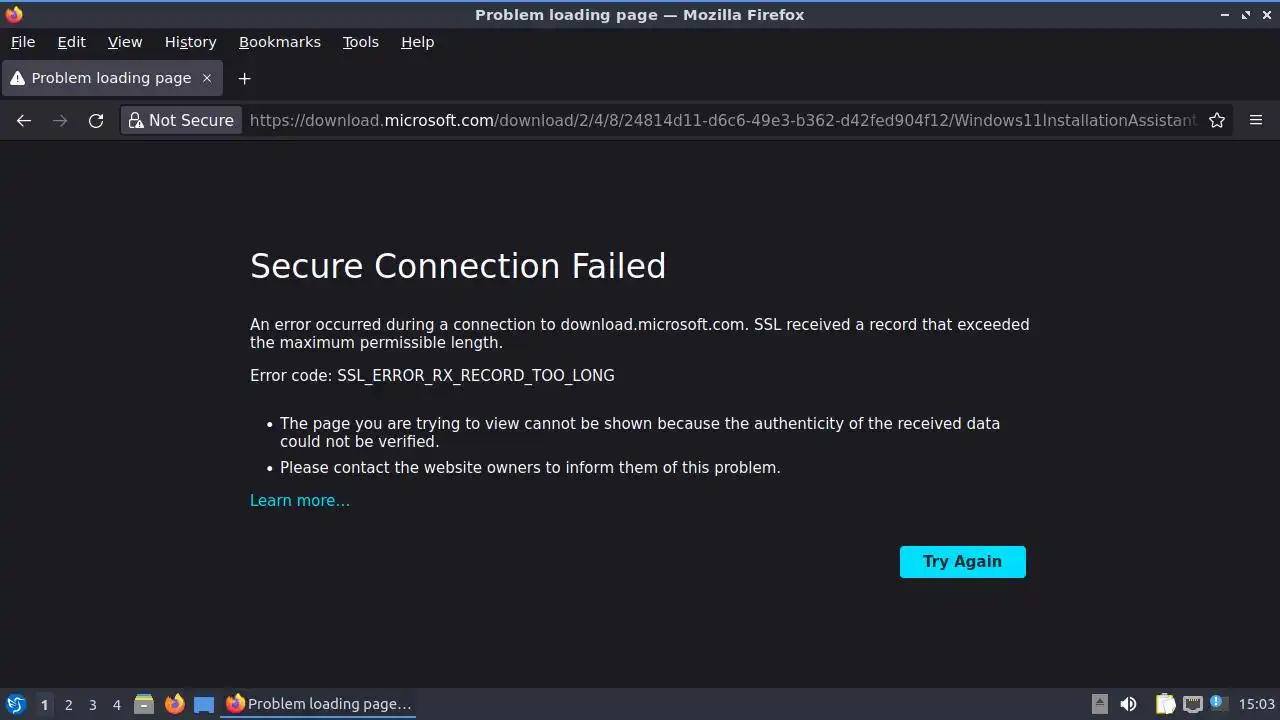The height and width of the screenshot is (720, 1280).
Task: Launch Firefox from the taskbar quick launcher
Action: (x=174, y=704)
